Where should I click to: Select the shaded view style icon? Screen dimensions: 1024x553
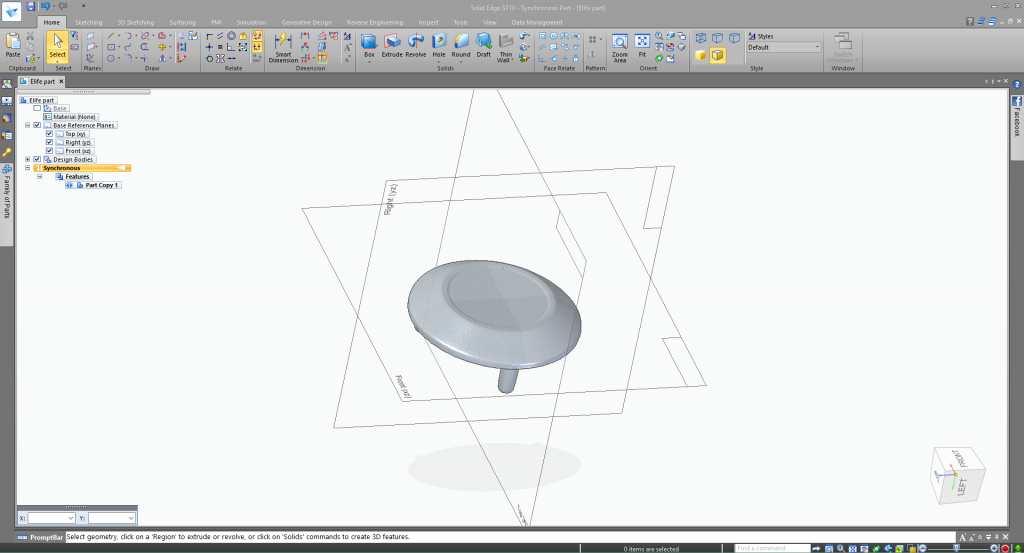click(701, 55)
